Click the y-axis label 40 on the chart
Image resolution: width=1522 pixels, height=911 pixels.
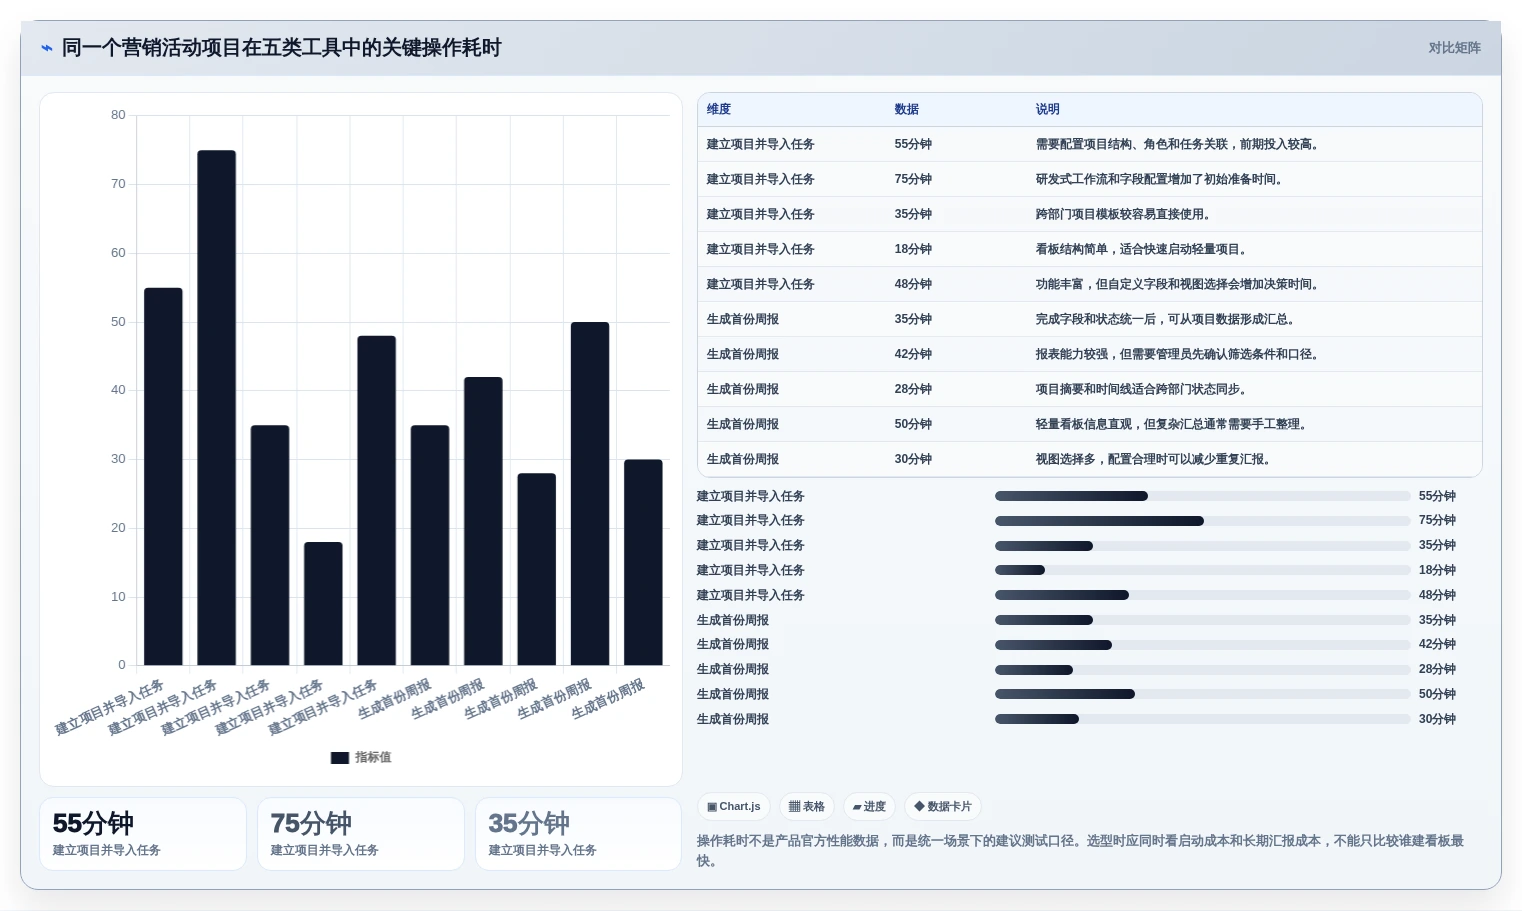point(119,391)
